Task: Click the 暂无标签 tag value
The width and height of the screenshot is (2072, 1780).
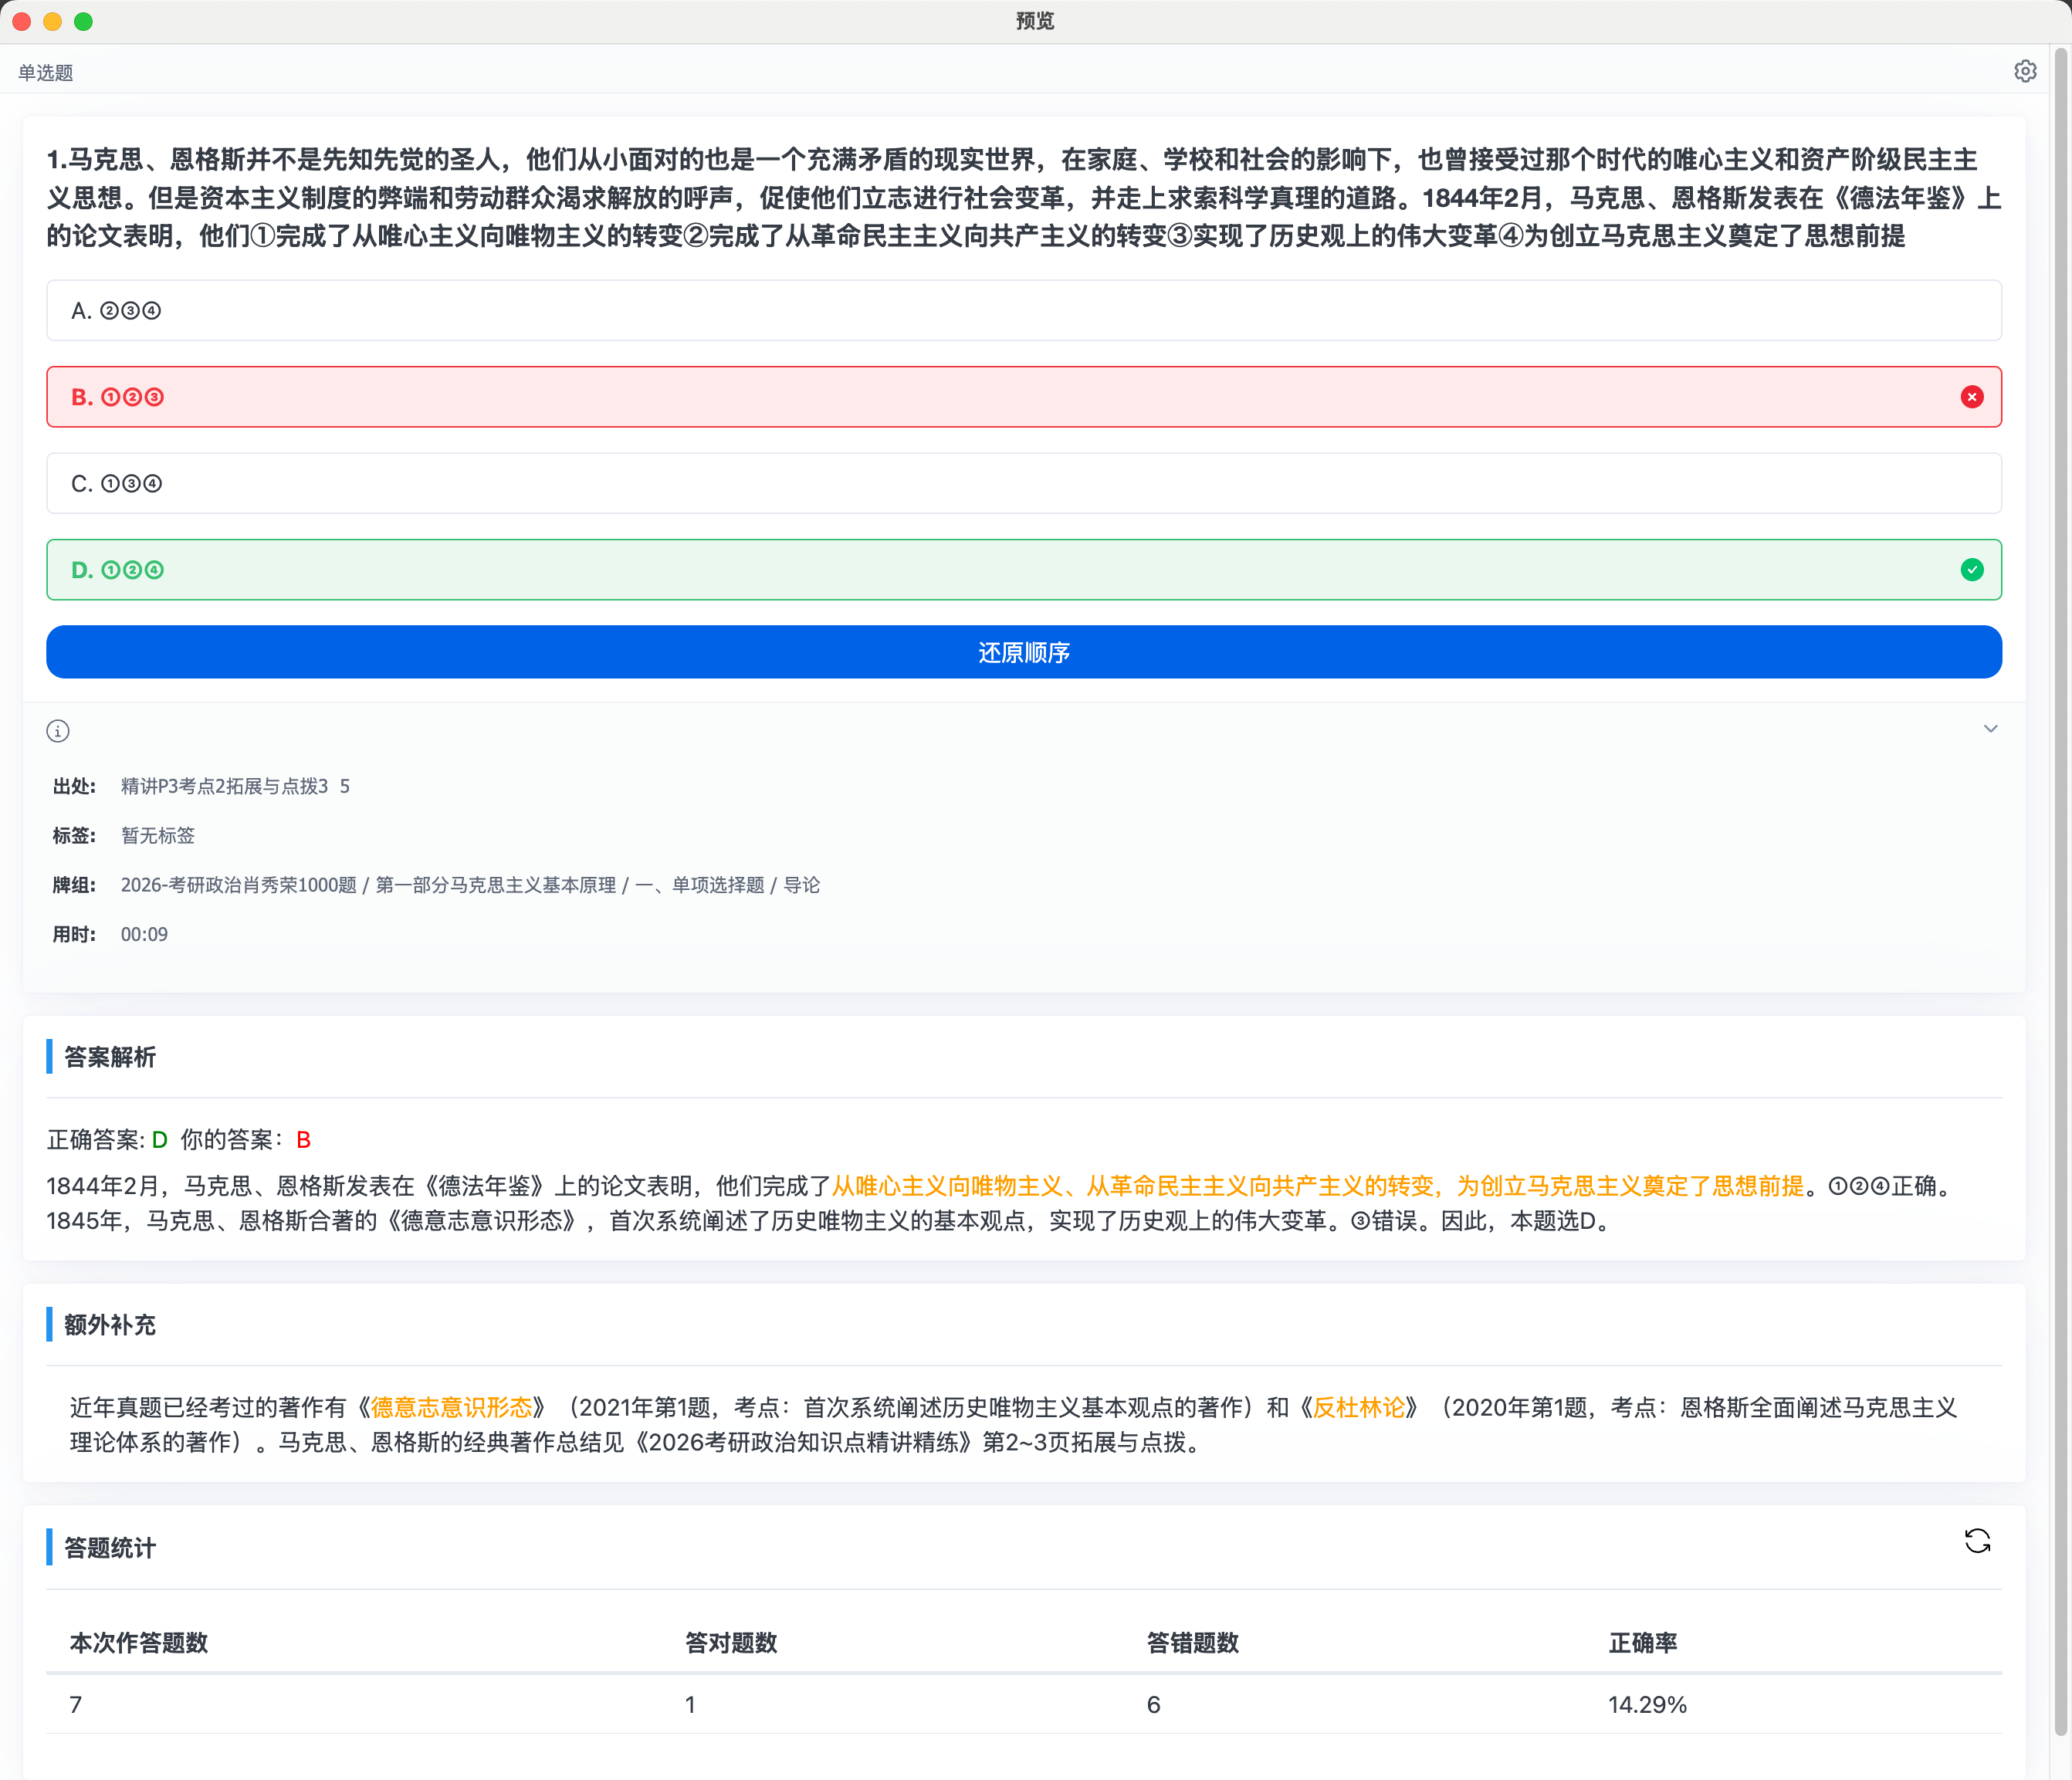Action: coord(158,835)
